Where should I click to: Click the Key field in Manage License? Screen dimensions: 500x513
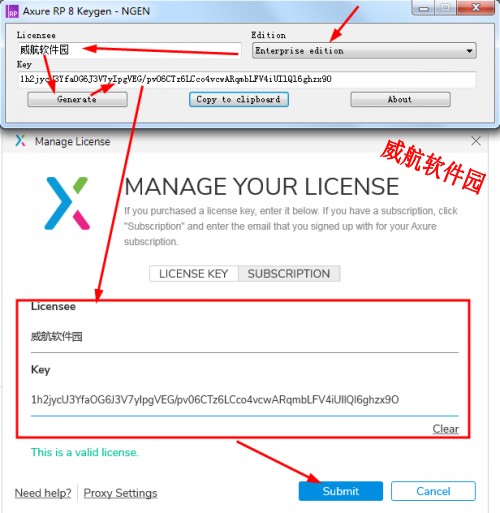[245, 400]
